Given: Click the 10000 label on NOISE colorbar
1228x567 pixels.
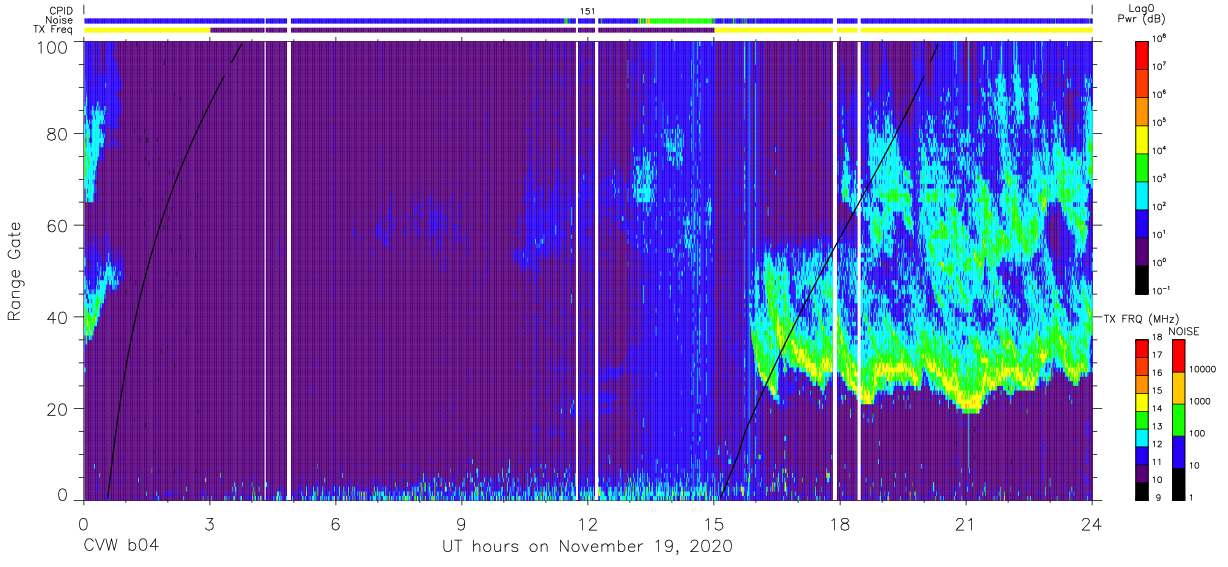Looking at the screenshot, I should point(1204,369).
